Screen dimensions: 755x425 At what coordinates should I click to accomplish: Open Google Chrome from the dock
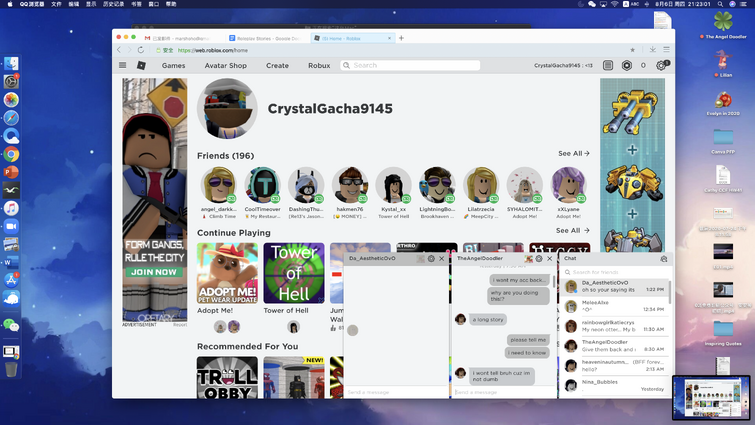click(11, 154)
